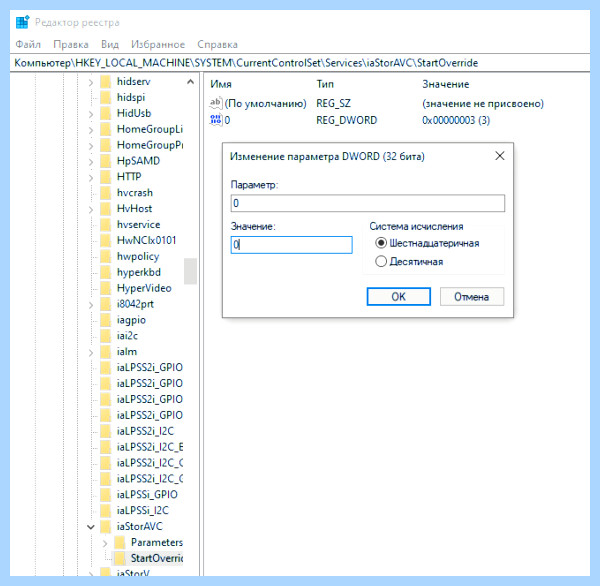This screenshot has height=586, width=600.
Task: Click the iagpio folder icon
Action: coord(106,320)
